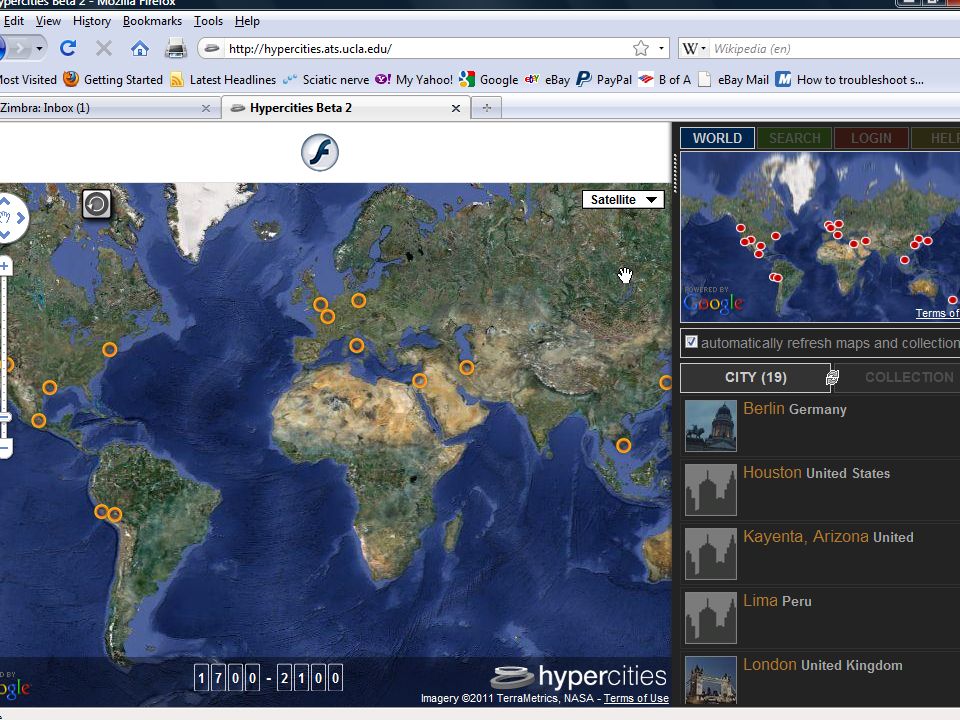Open the History menu
Viewport: 960px width, 720px height.
92,21
